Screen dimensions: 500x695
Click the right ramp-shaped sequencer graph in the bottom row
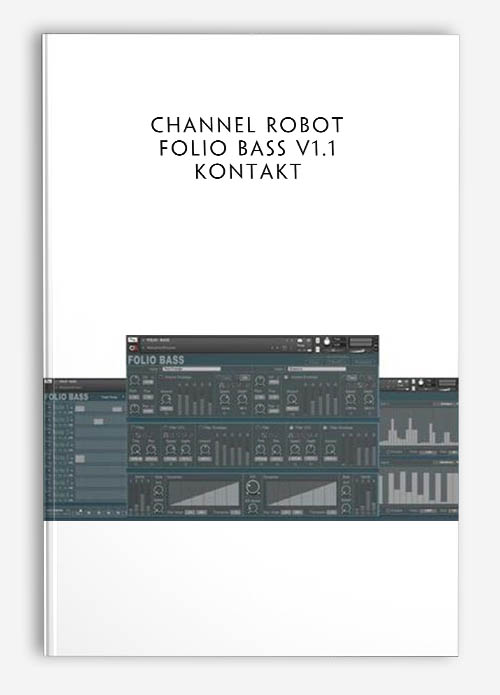[x=301, y=493]
